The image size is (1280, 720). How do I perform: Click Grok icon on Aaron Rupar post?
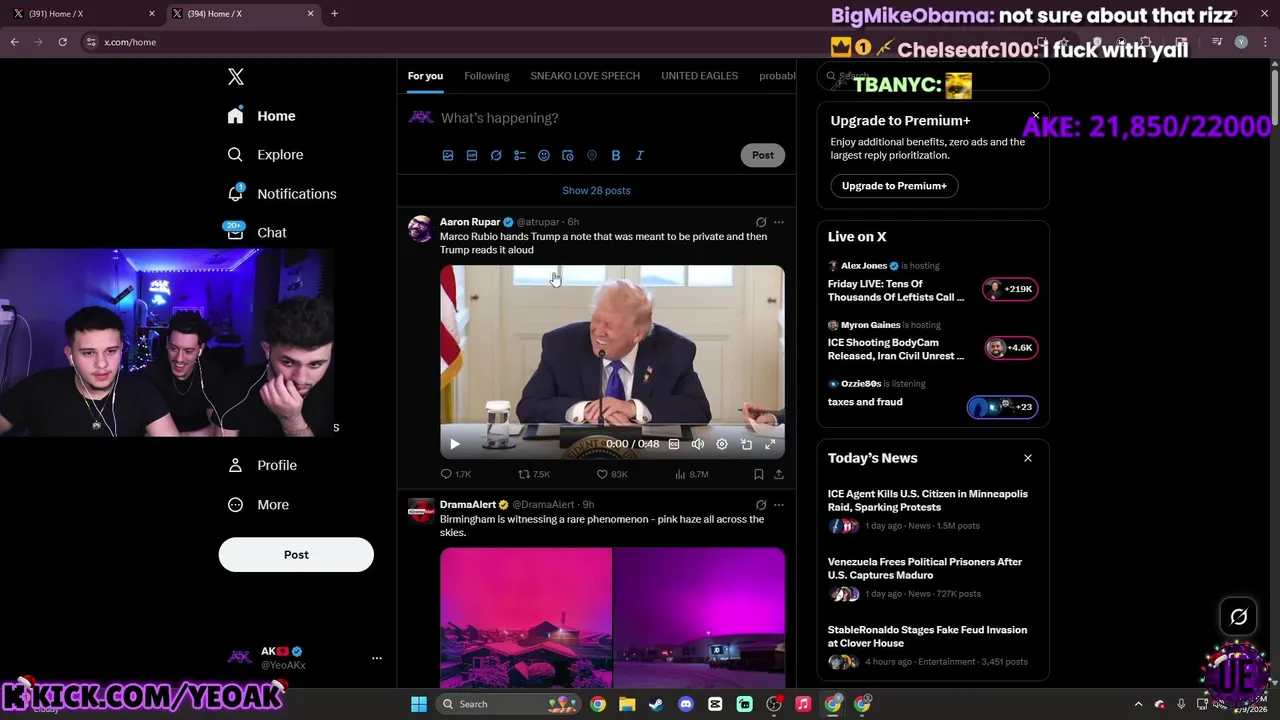pos(761,222)
